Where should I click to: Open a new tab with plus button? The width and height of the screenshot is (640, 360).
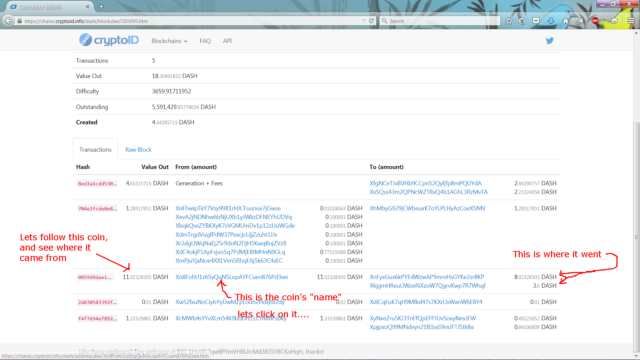coord(101,7)
